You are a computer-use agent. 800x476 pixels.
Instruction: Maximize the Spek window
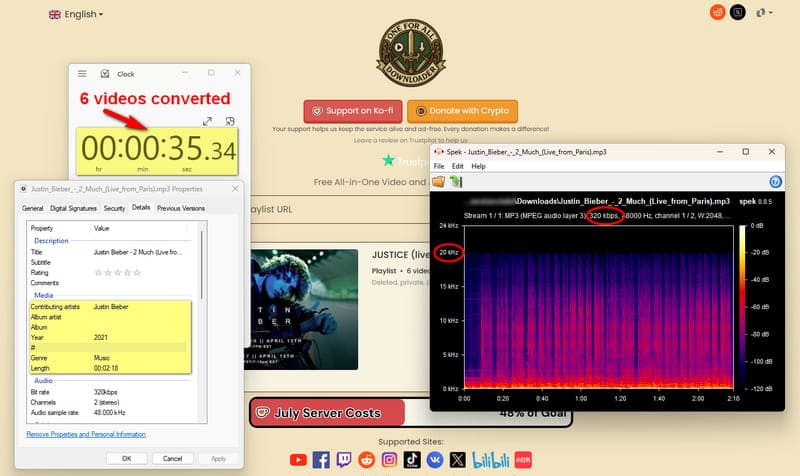pyautogui.click(x=745, y=152)
